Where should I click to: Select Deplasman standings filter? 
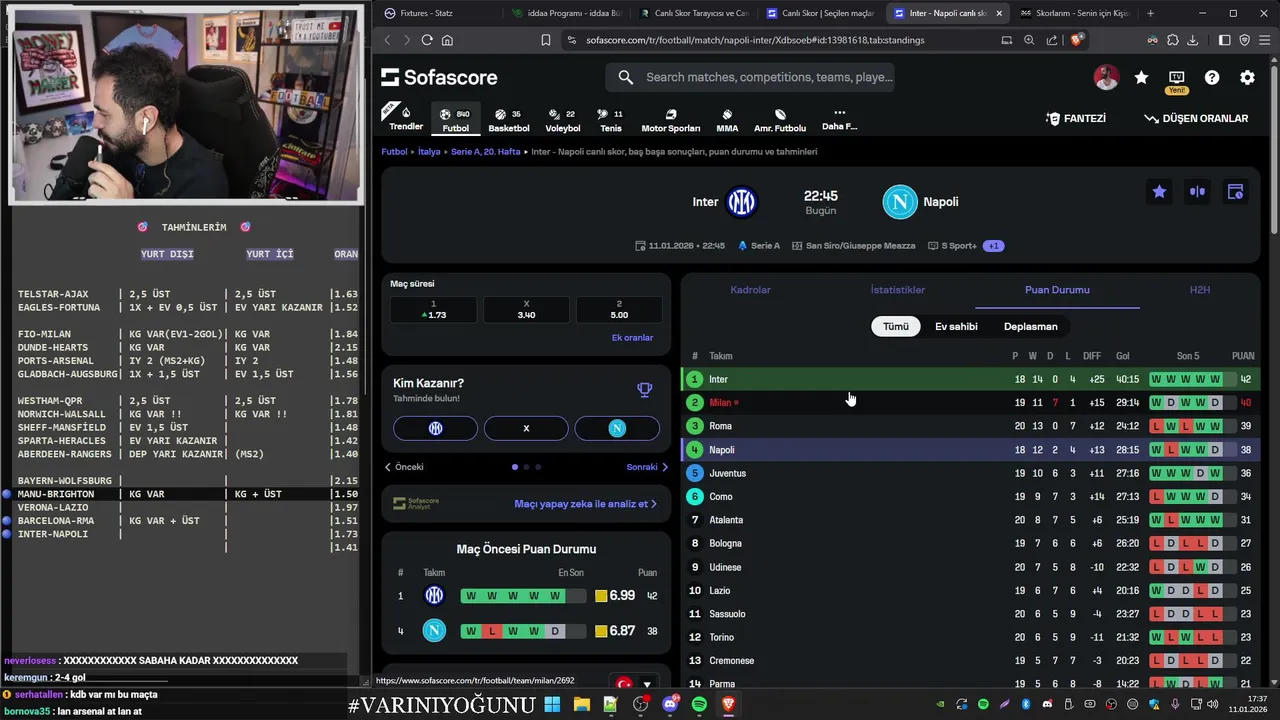point(1030,326)
